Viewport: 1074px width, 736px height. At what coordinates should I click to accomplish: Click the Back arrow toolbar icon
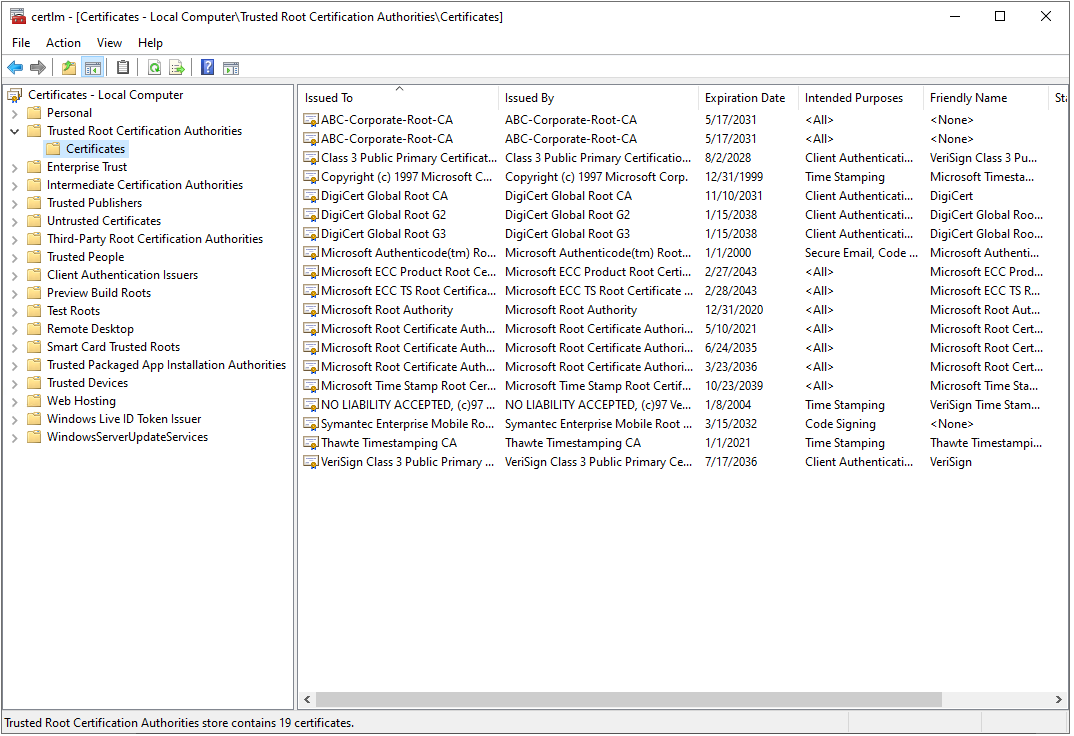(x=15, y=67)
